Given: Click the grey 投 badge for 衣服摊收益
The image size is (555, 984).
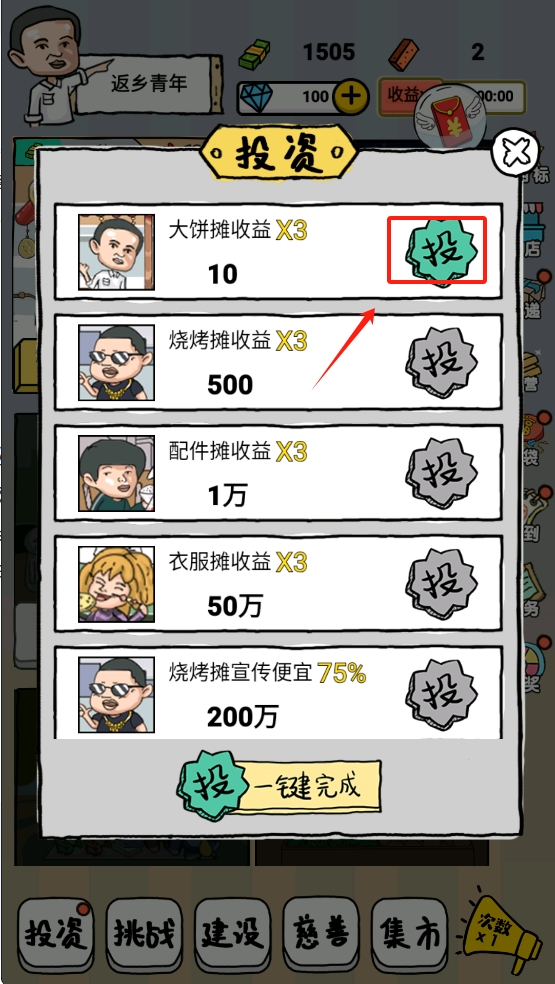Looking at the screenshot, I should 442,583.
